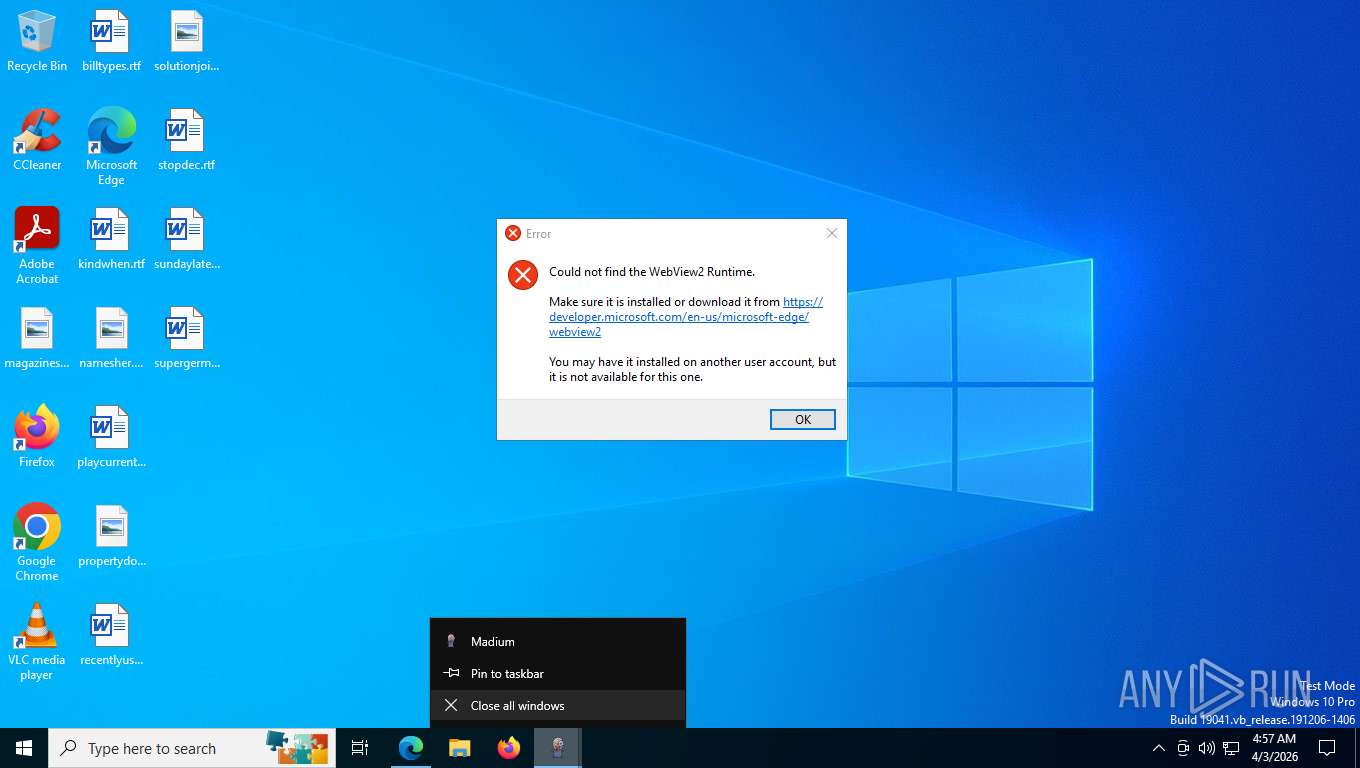Open Task View from the taskbar

(360, 748)
